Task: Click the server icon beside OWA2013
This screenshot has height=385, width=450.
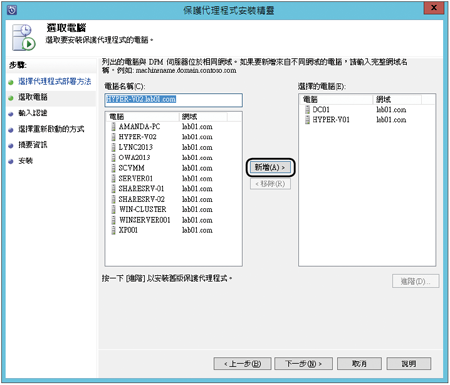Action: pyautogui.click(x=114, y=158)
